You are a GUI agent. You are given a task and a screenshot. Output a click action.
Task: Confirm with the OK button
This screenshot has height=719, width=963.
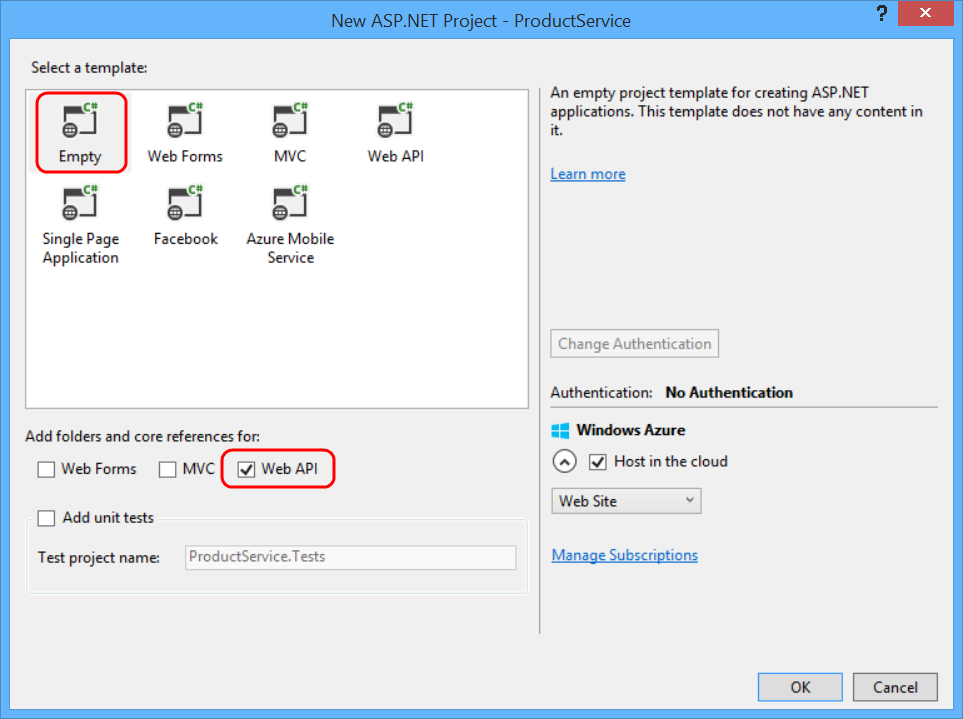800,687
